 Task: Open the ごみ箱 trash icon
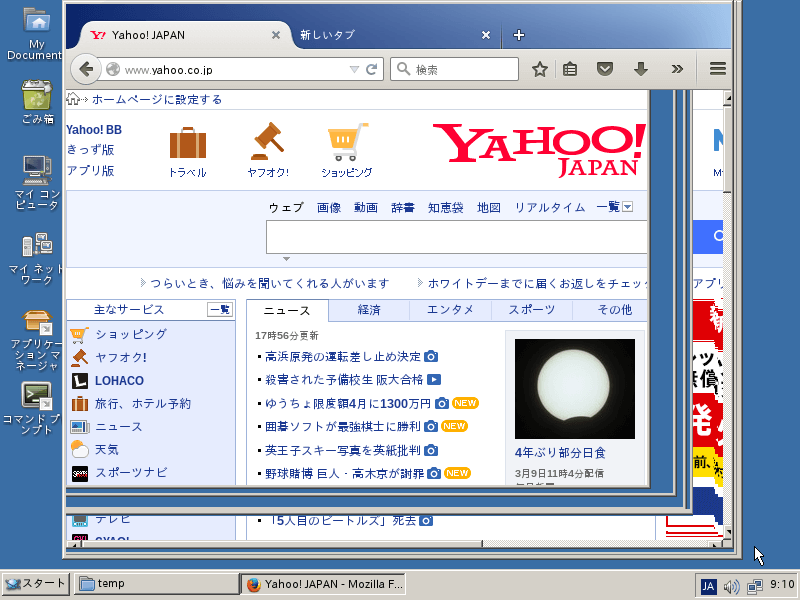37,102
